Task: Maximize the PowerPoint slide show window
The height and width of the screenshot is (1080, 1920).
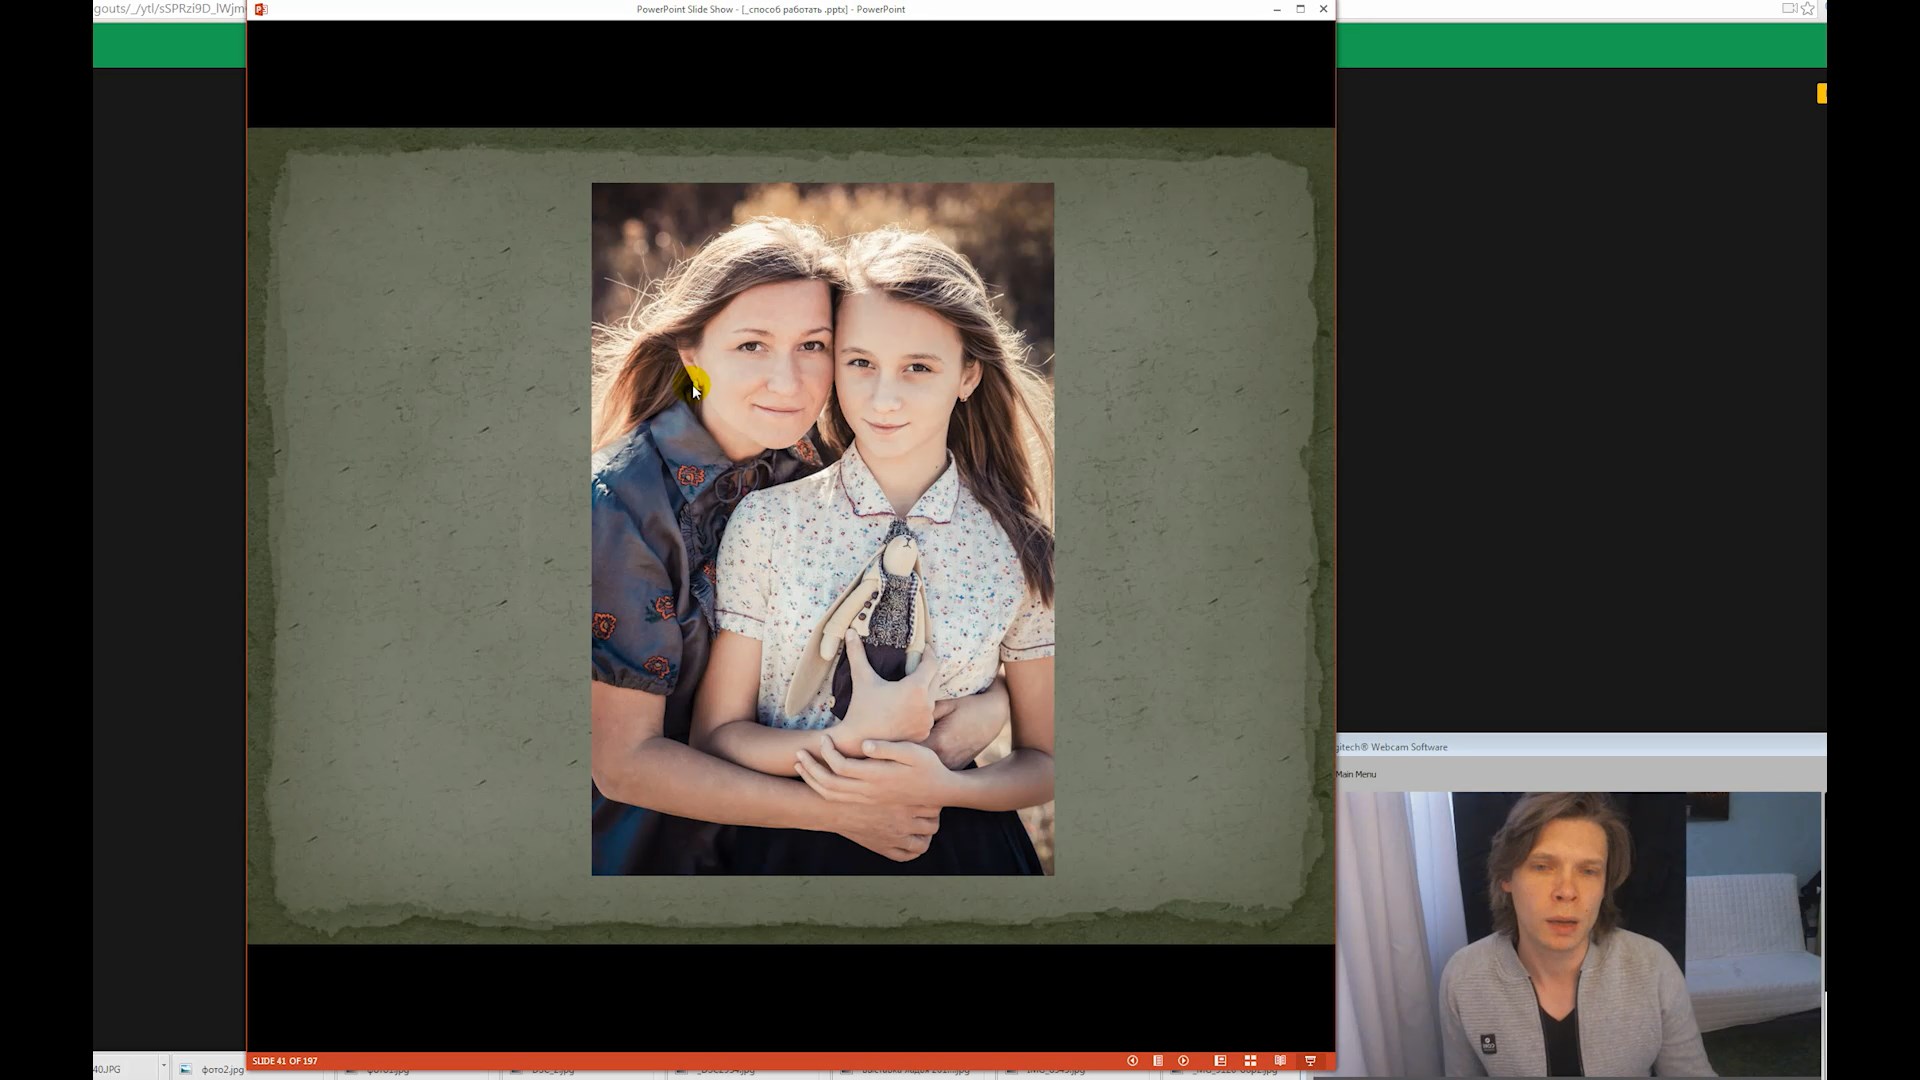Action: [1300, 9]
